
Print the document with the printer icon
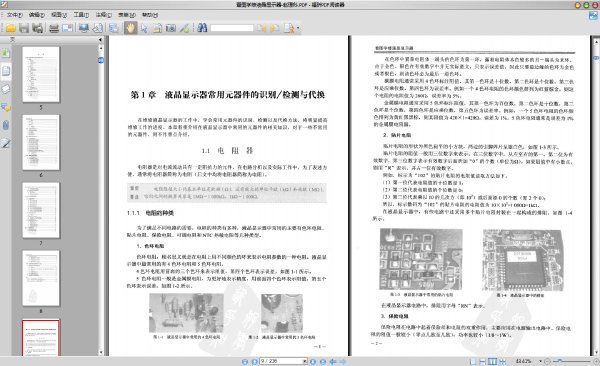point(54,28)
